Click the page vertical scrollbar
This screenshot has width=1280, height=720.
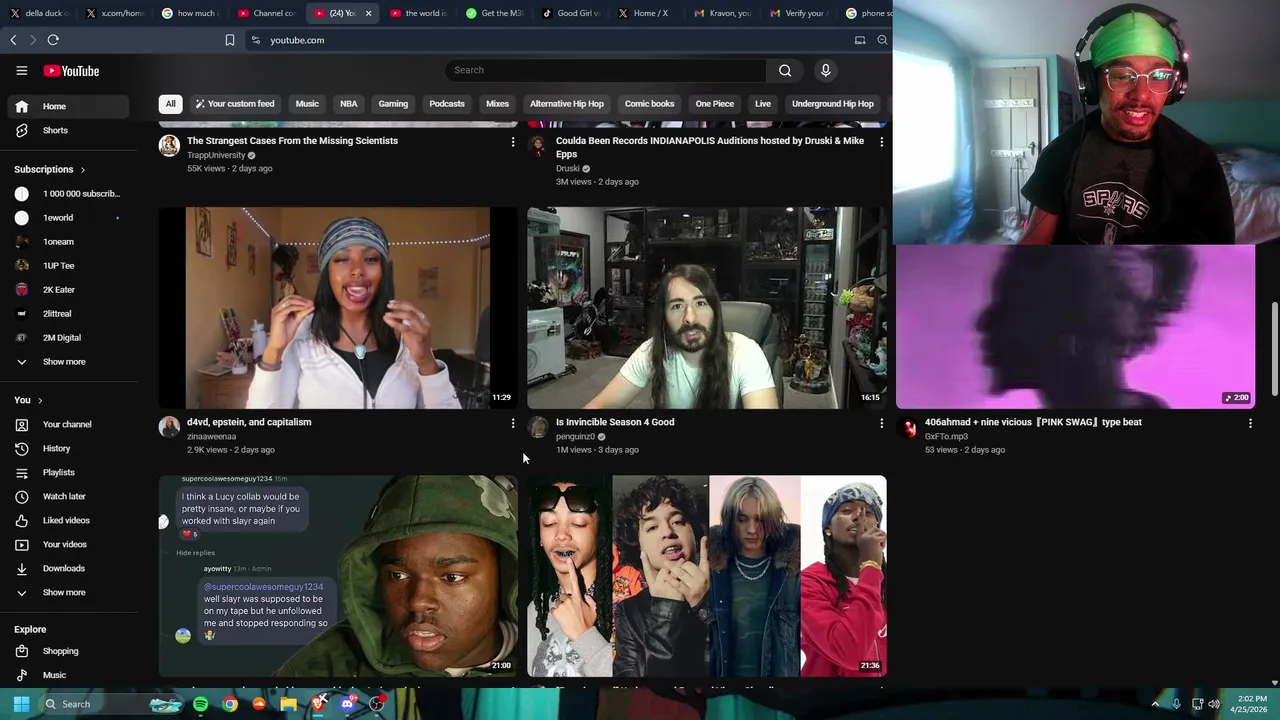pos(1274,350)
